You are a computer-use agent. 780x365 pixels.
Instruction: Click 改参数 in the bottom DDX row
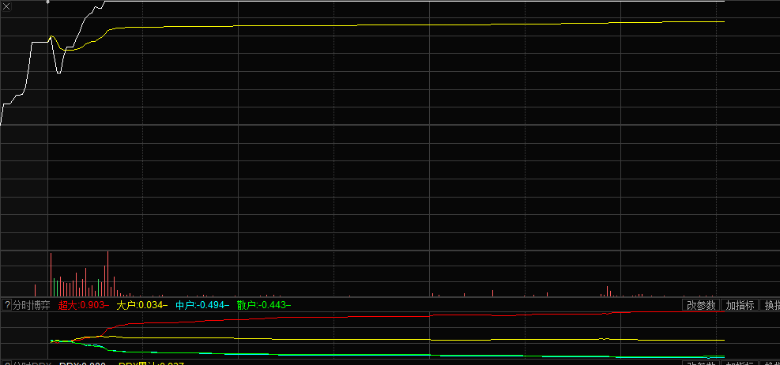pos(701,363)
